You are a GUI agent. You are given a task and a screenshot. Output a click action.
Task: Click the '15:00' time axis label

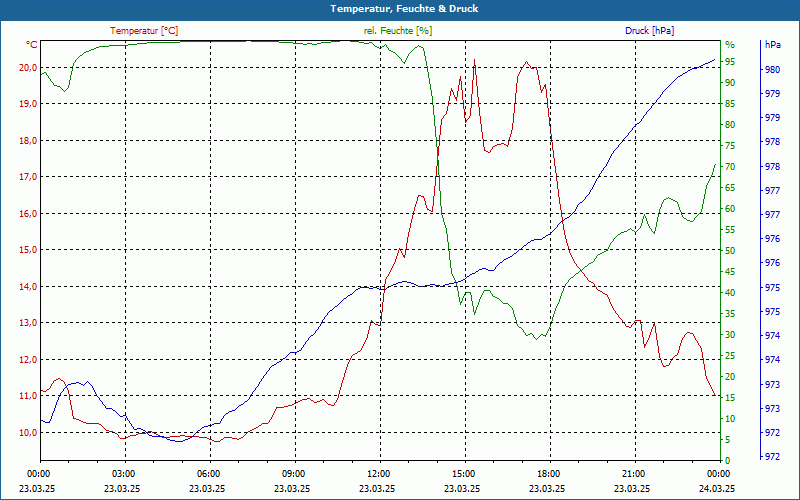pos(462,474)
